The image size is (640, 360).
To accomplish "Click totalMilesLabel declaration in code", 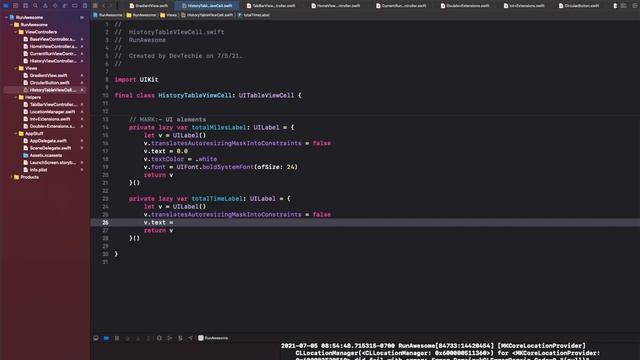I will click(x=219, y=127).
